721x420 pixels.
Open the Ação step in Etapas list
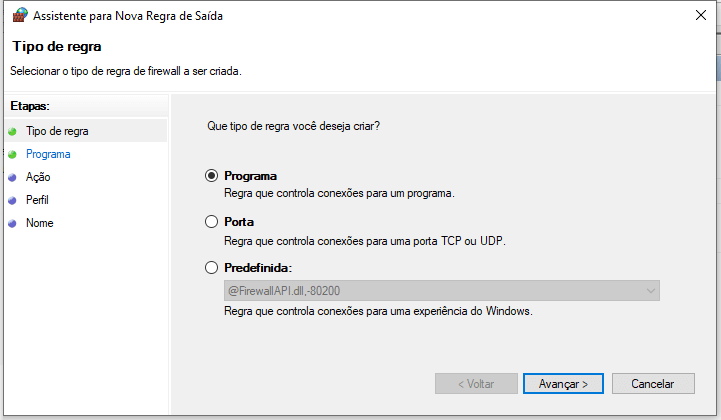(38, 177)
